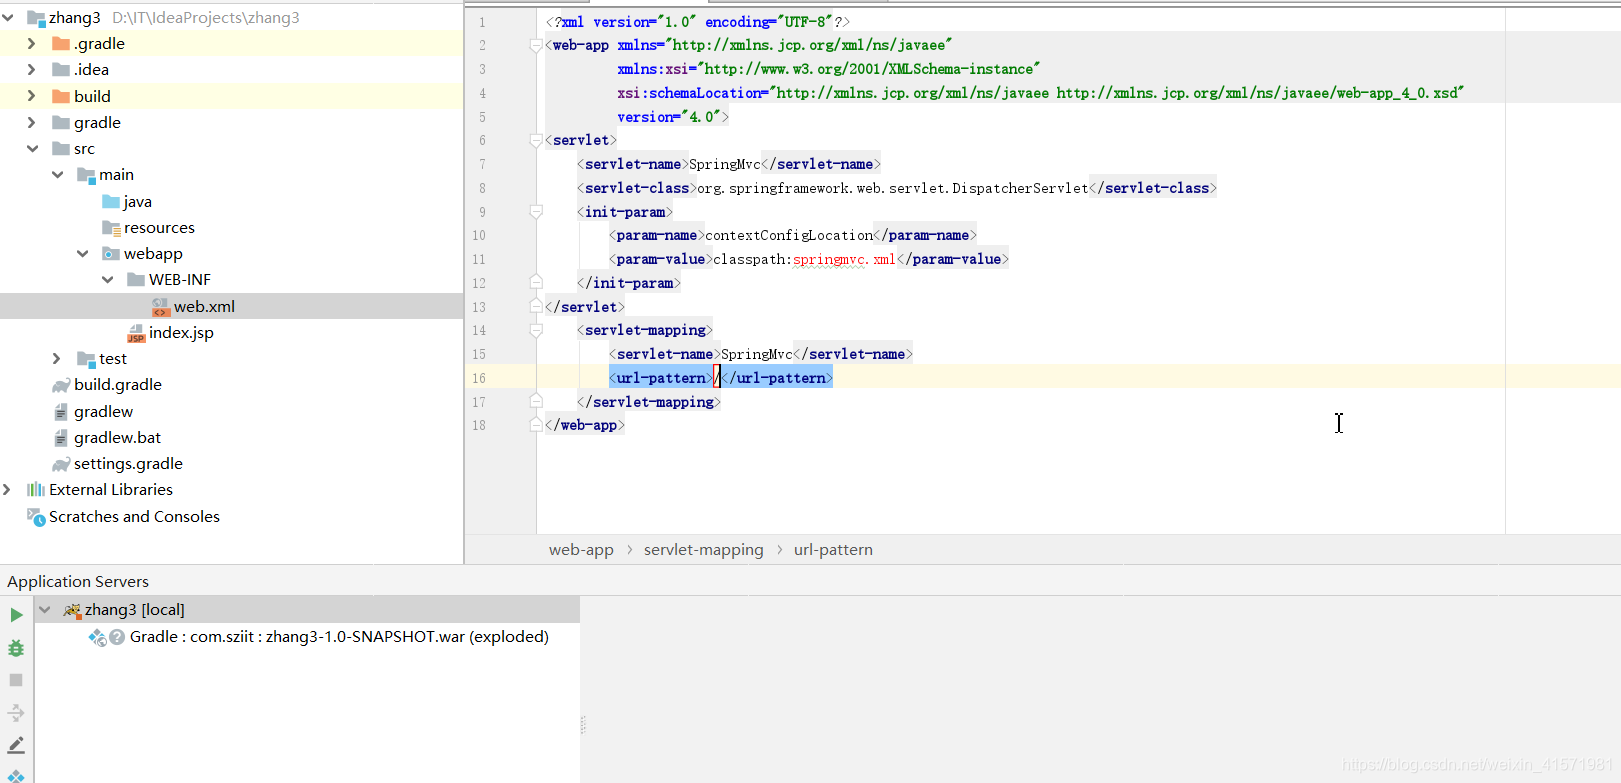Expand the gradle folder
The width and height of the screenshot is (1621, 783).
(32, 123)
